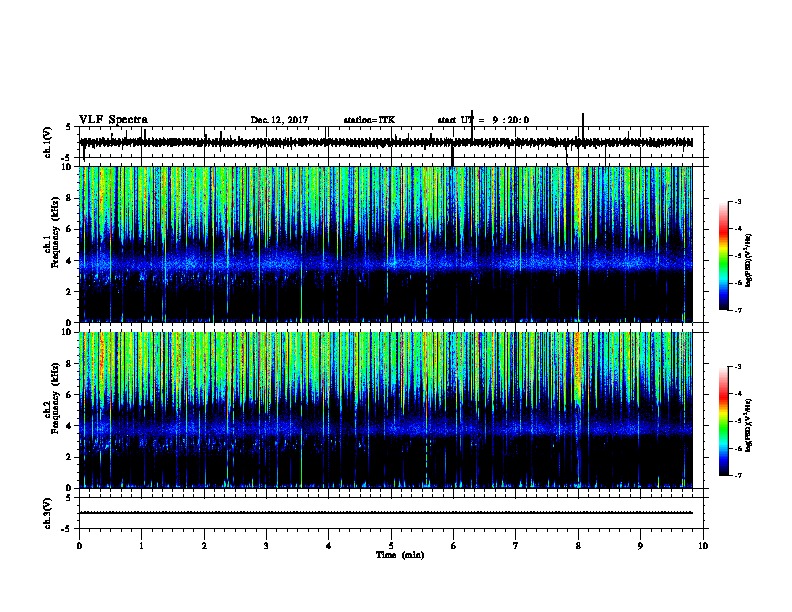792x612 pixels.
Task: Click time axis tick label "9"
Action: click(x=640, y=546)
